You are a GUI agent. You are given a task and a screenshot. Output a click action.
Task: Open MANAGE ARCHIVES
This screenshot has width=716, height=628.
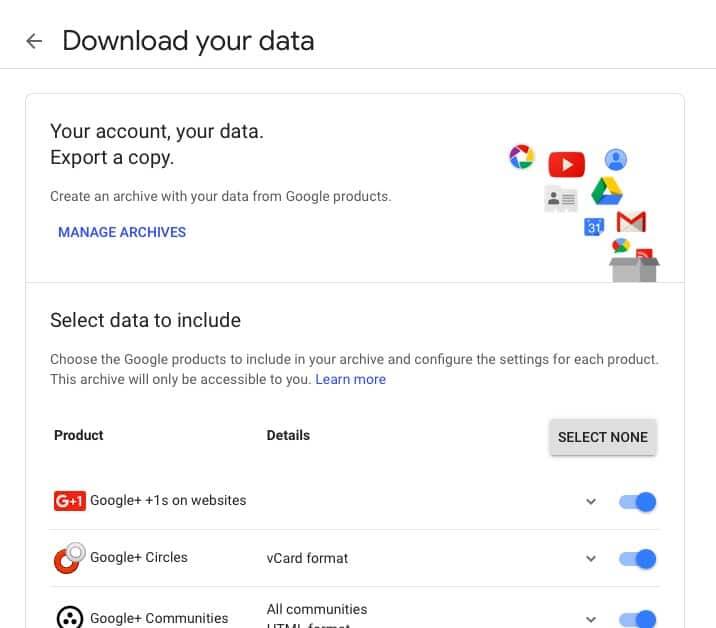[122, 232]
